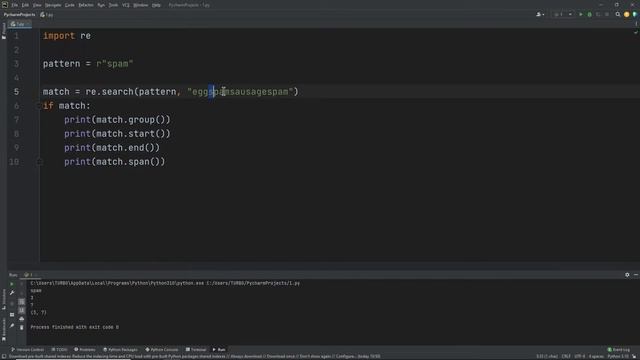
Task: Place cursor in the r"spam" pattern string
Action: point(115,64)
